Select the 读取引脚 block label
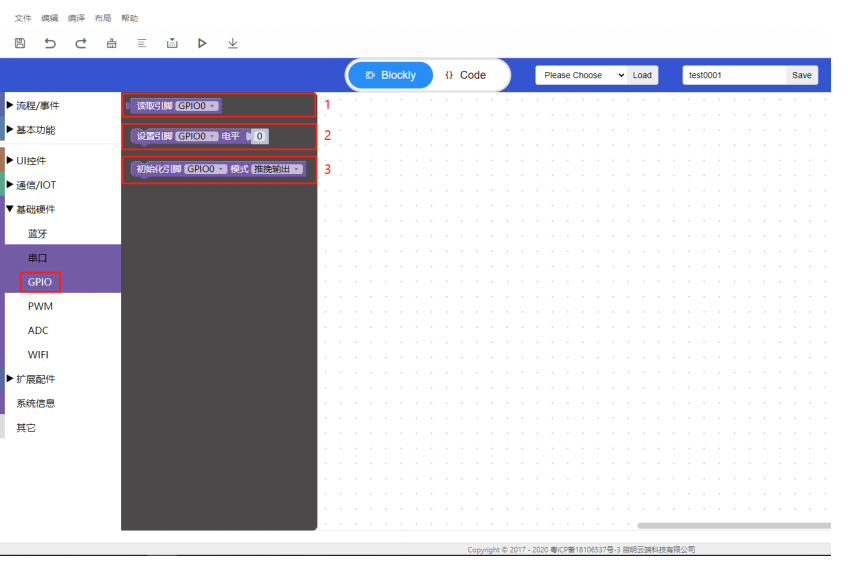The width and height of the screenshot is (848, 566). pyautogui.click(x=154, y=106)
